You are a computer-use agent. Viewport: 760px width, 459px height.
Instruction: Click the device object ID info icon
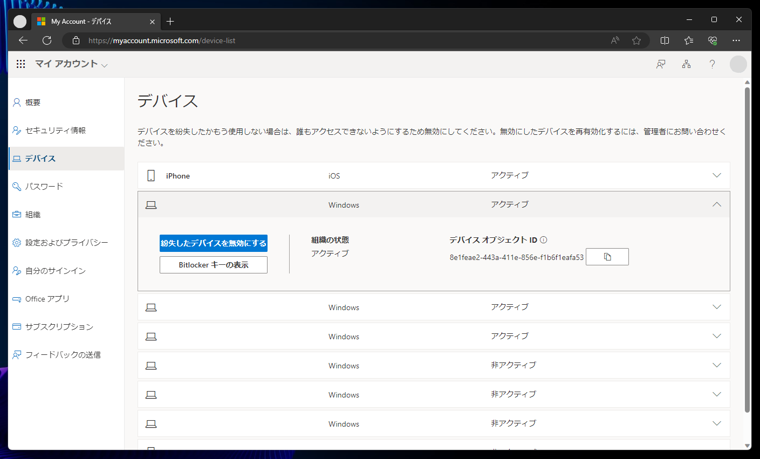click(543, 240)
